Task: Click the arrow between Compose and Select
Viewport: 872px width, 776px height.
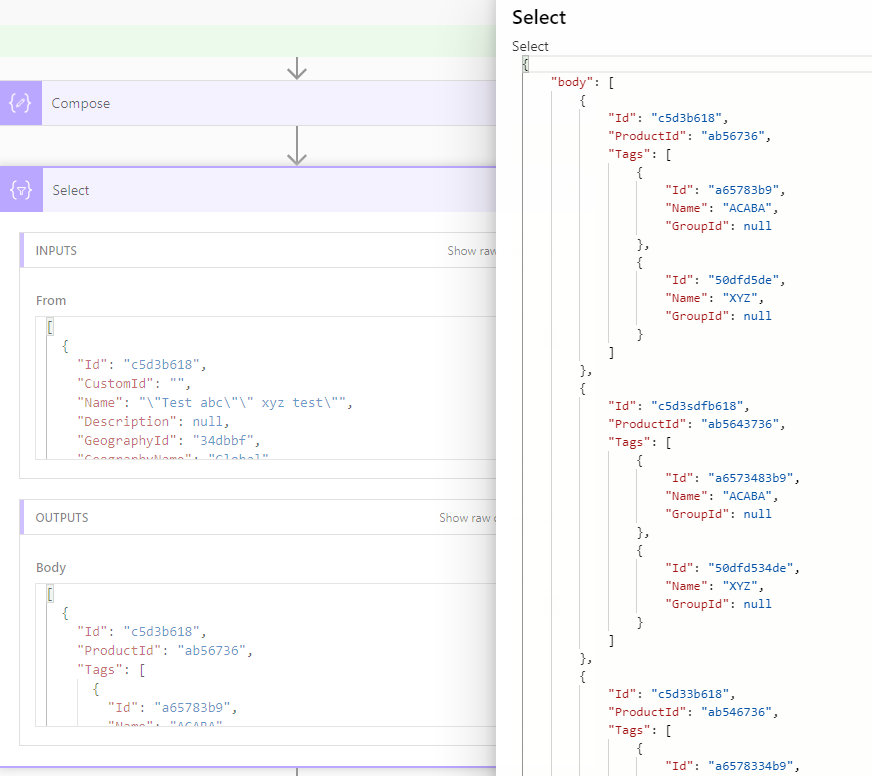Action: (x=296, y=146)
